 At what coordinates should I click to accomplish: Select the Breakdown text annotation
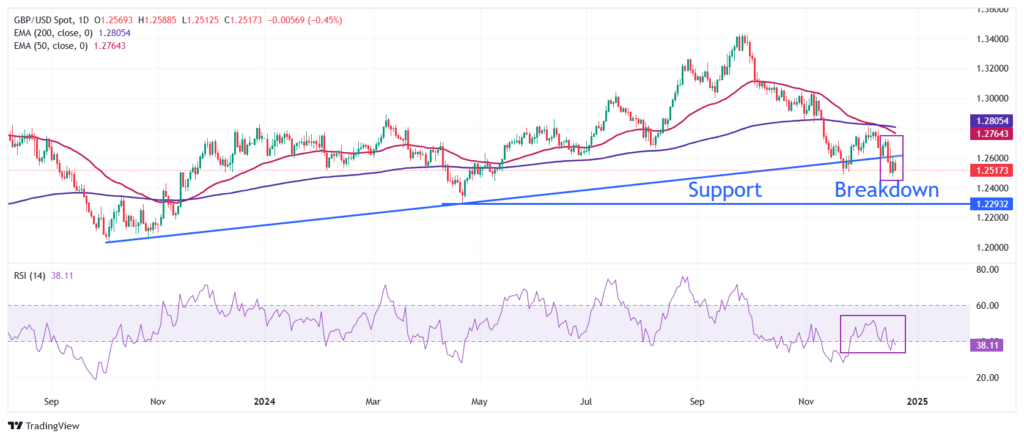point(885,190)
